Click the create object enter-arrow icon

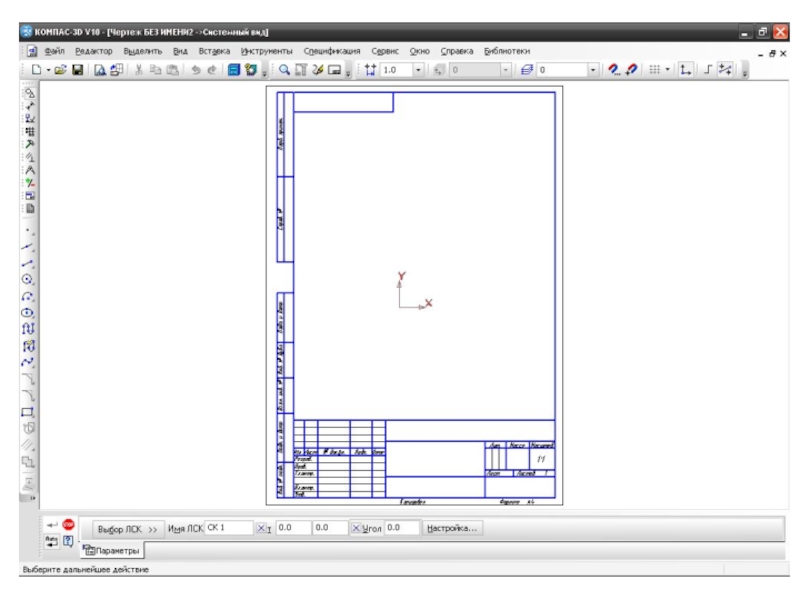click(52, 524)
